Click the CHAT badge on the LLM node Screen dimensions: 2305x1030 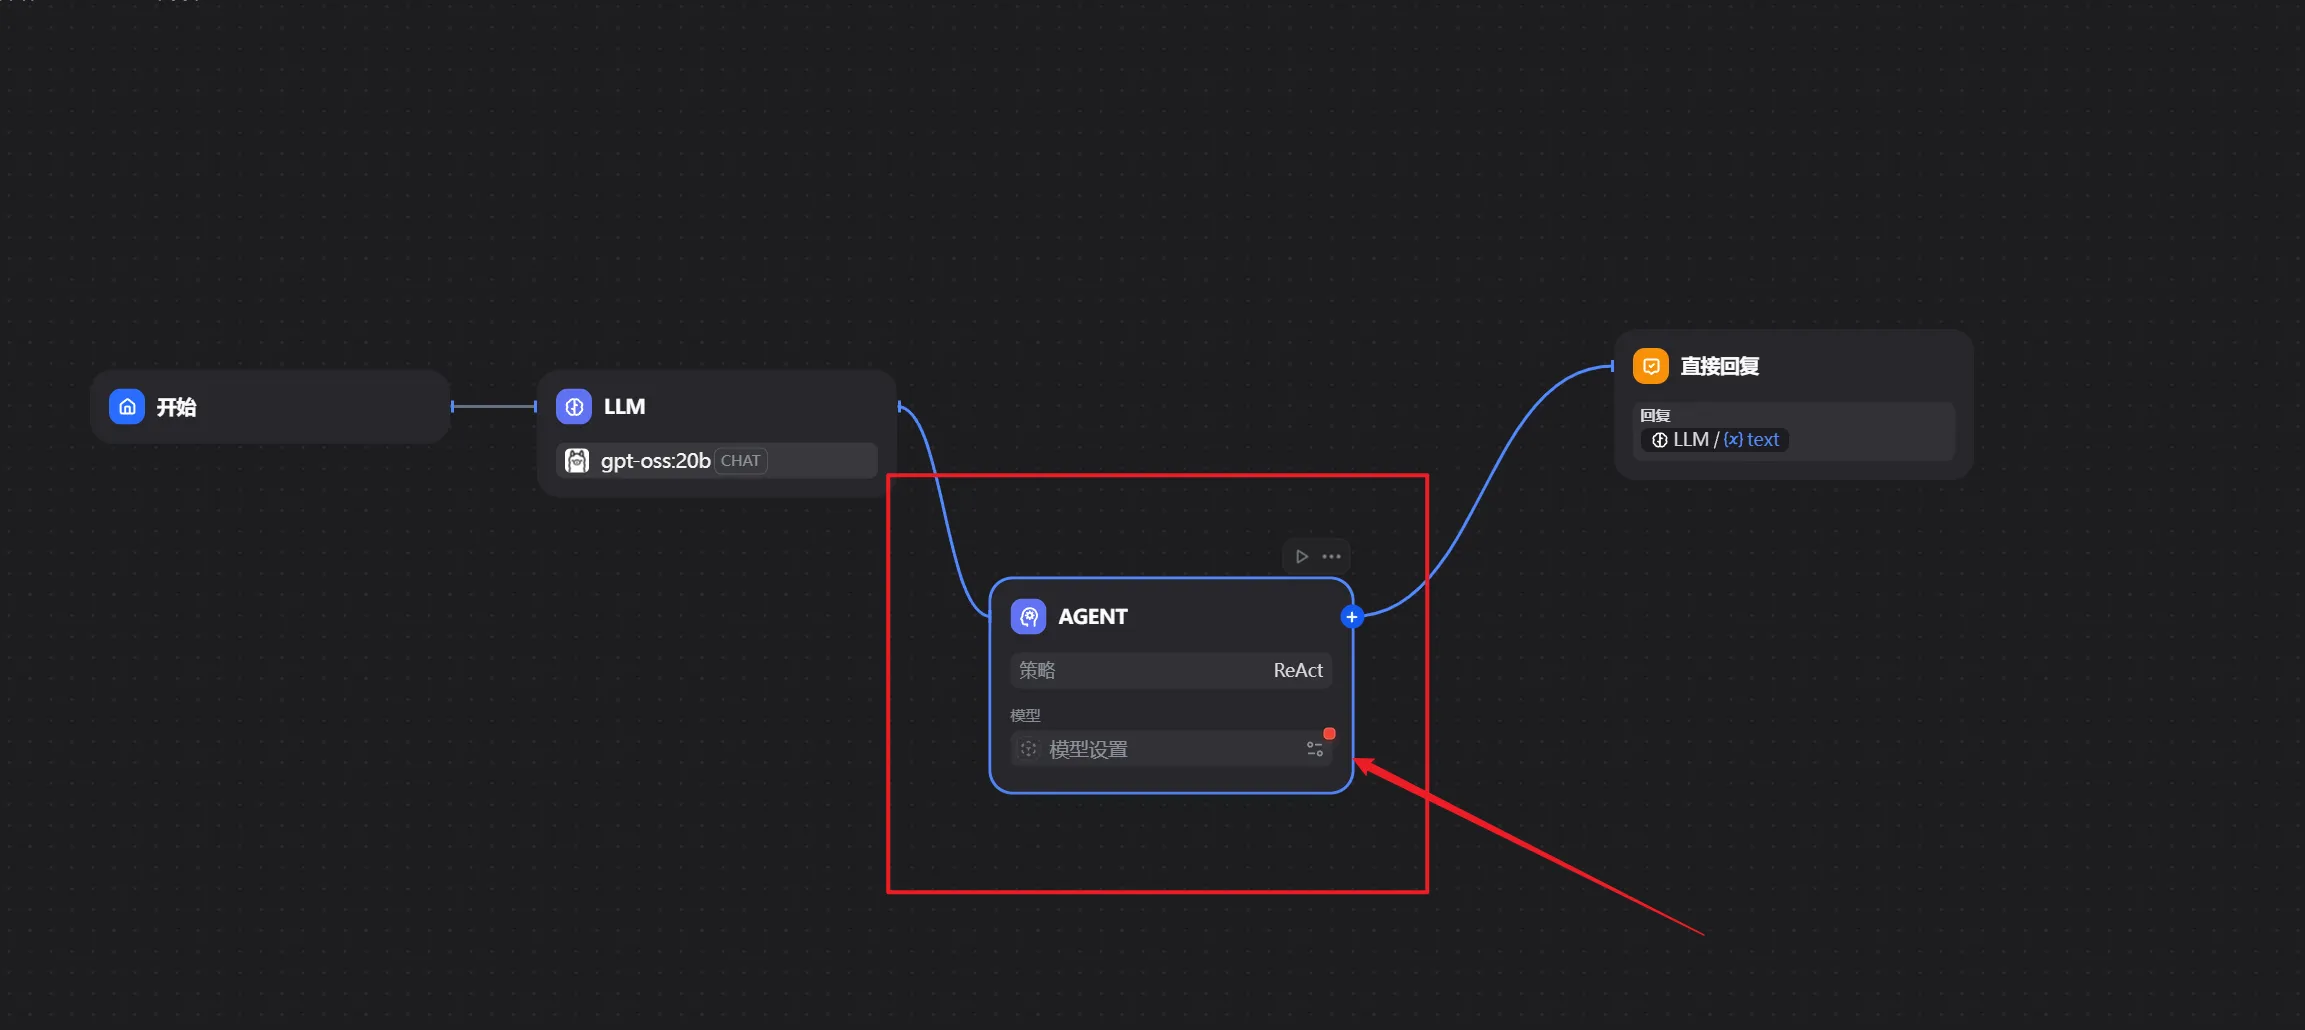click(740, 461)
